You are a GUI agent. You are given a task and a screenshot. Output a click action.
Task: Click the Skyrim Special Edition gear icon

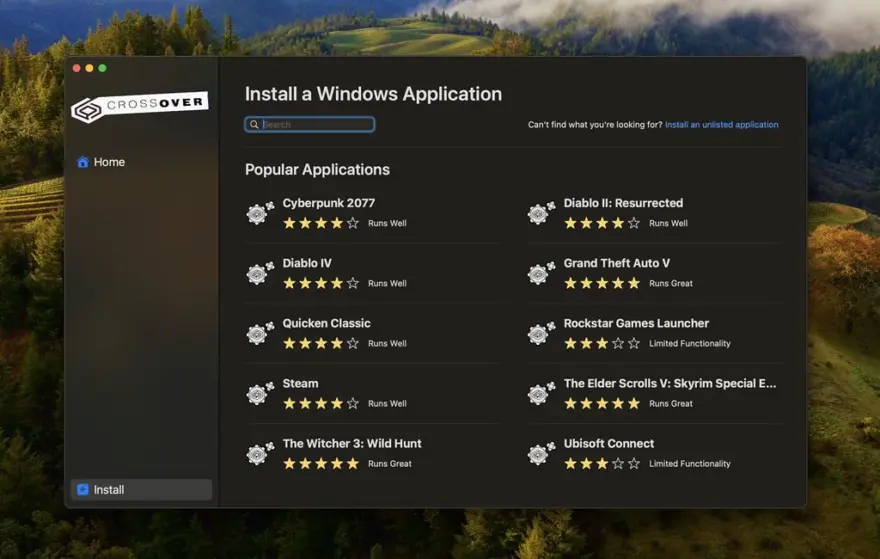point(541,393)
